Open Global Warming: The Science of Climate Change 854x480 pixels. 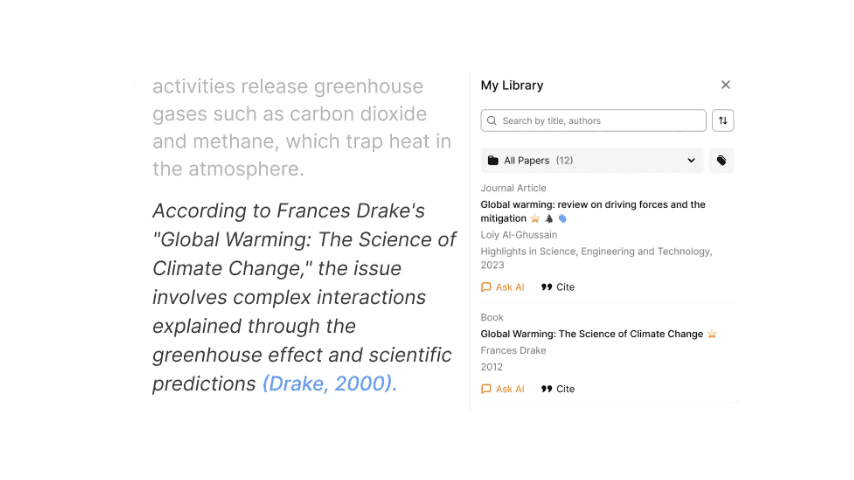pyautogui.click(x=591, y=334)
